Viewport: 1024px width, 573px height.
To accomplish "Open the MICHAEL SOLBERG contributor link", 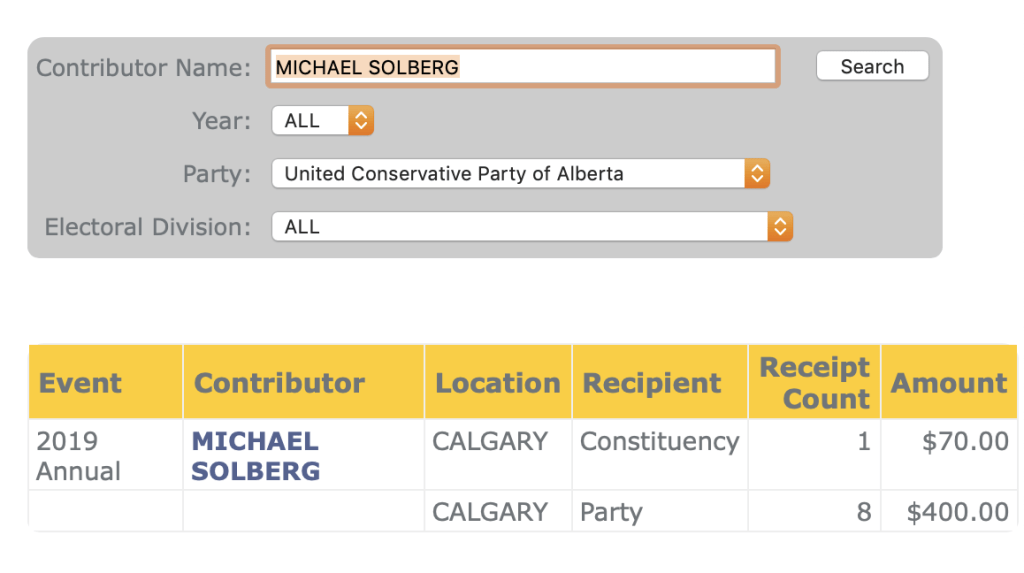I will click(256, 456).
